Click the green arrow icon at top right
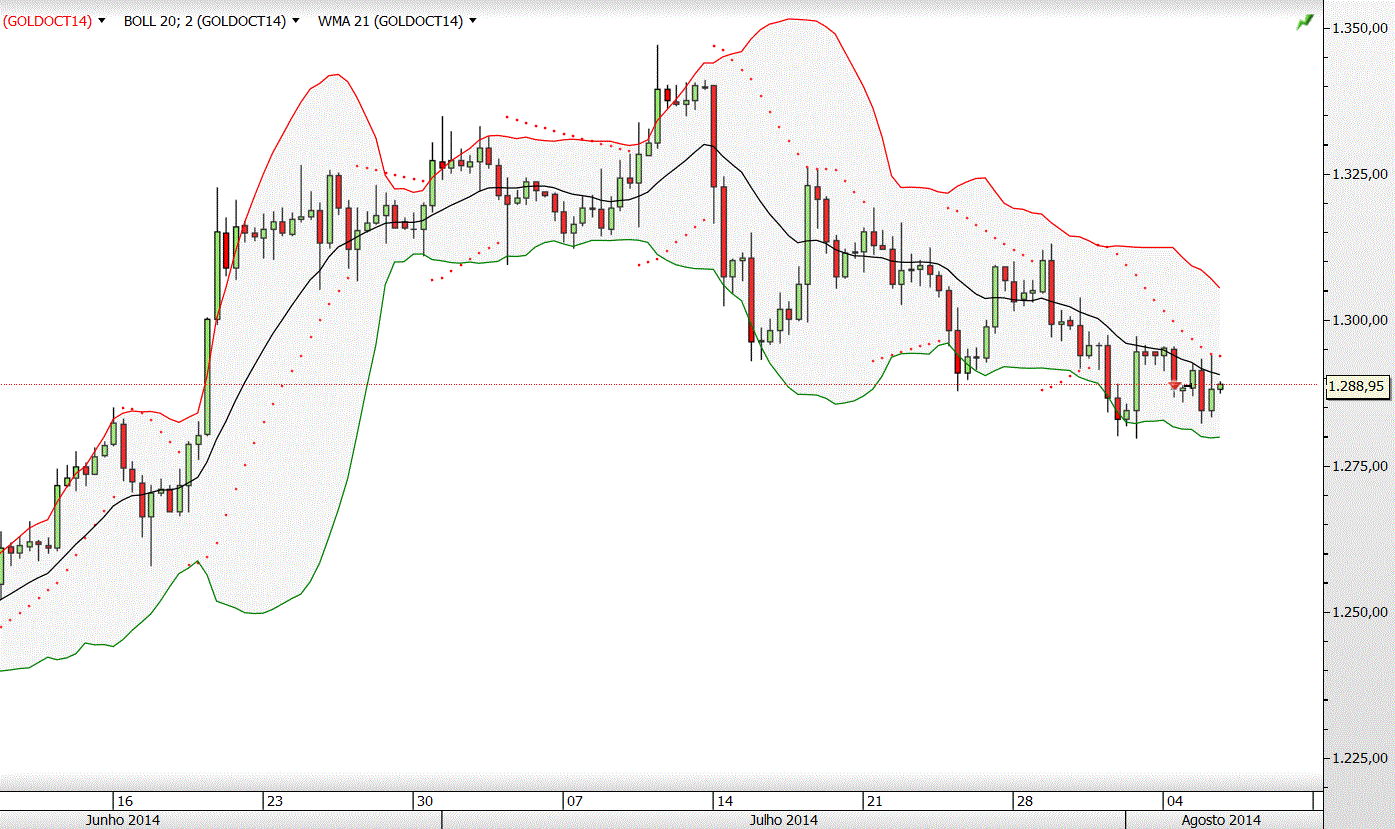 pos(1304,21)
